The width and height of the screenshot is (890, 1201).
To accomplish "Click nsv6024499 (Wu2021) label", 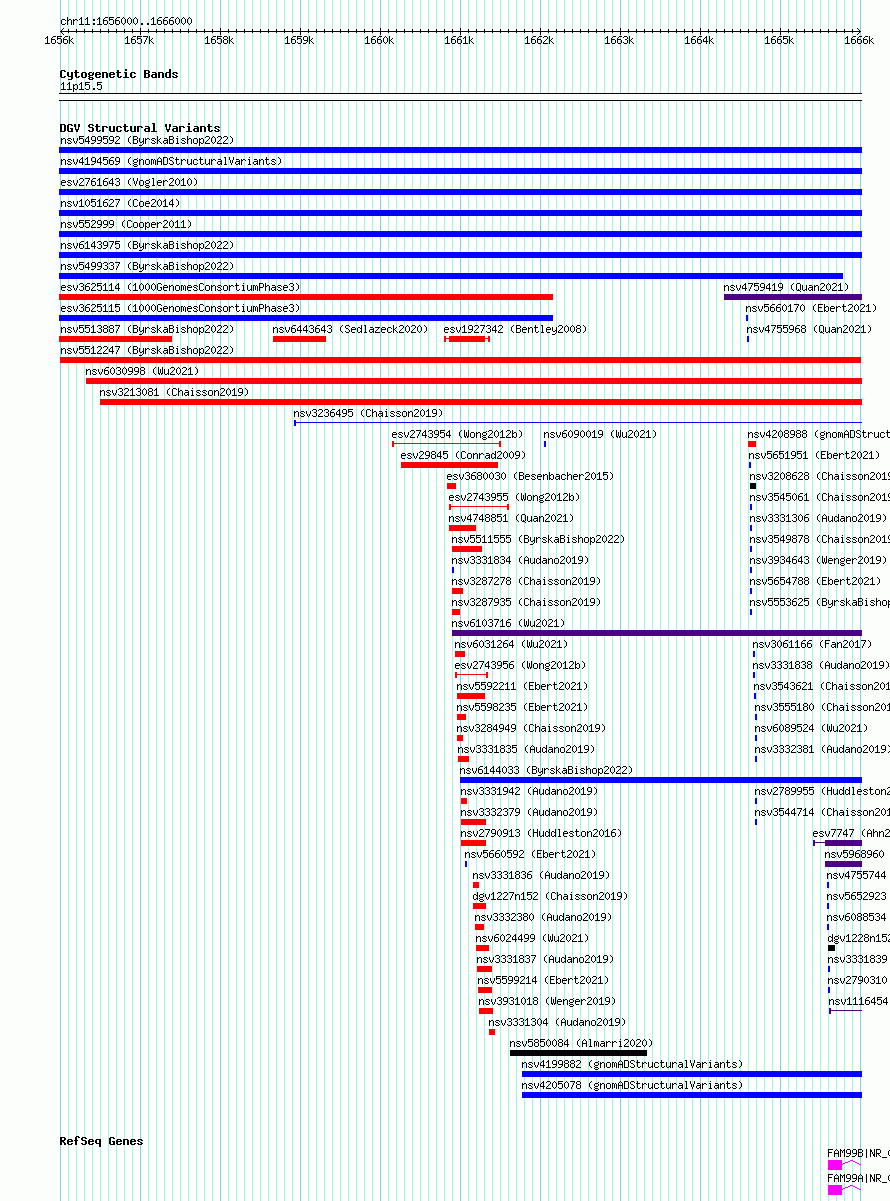I will [x=532, y=939].
